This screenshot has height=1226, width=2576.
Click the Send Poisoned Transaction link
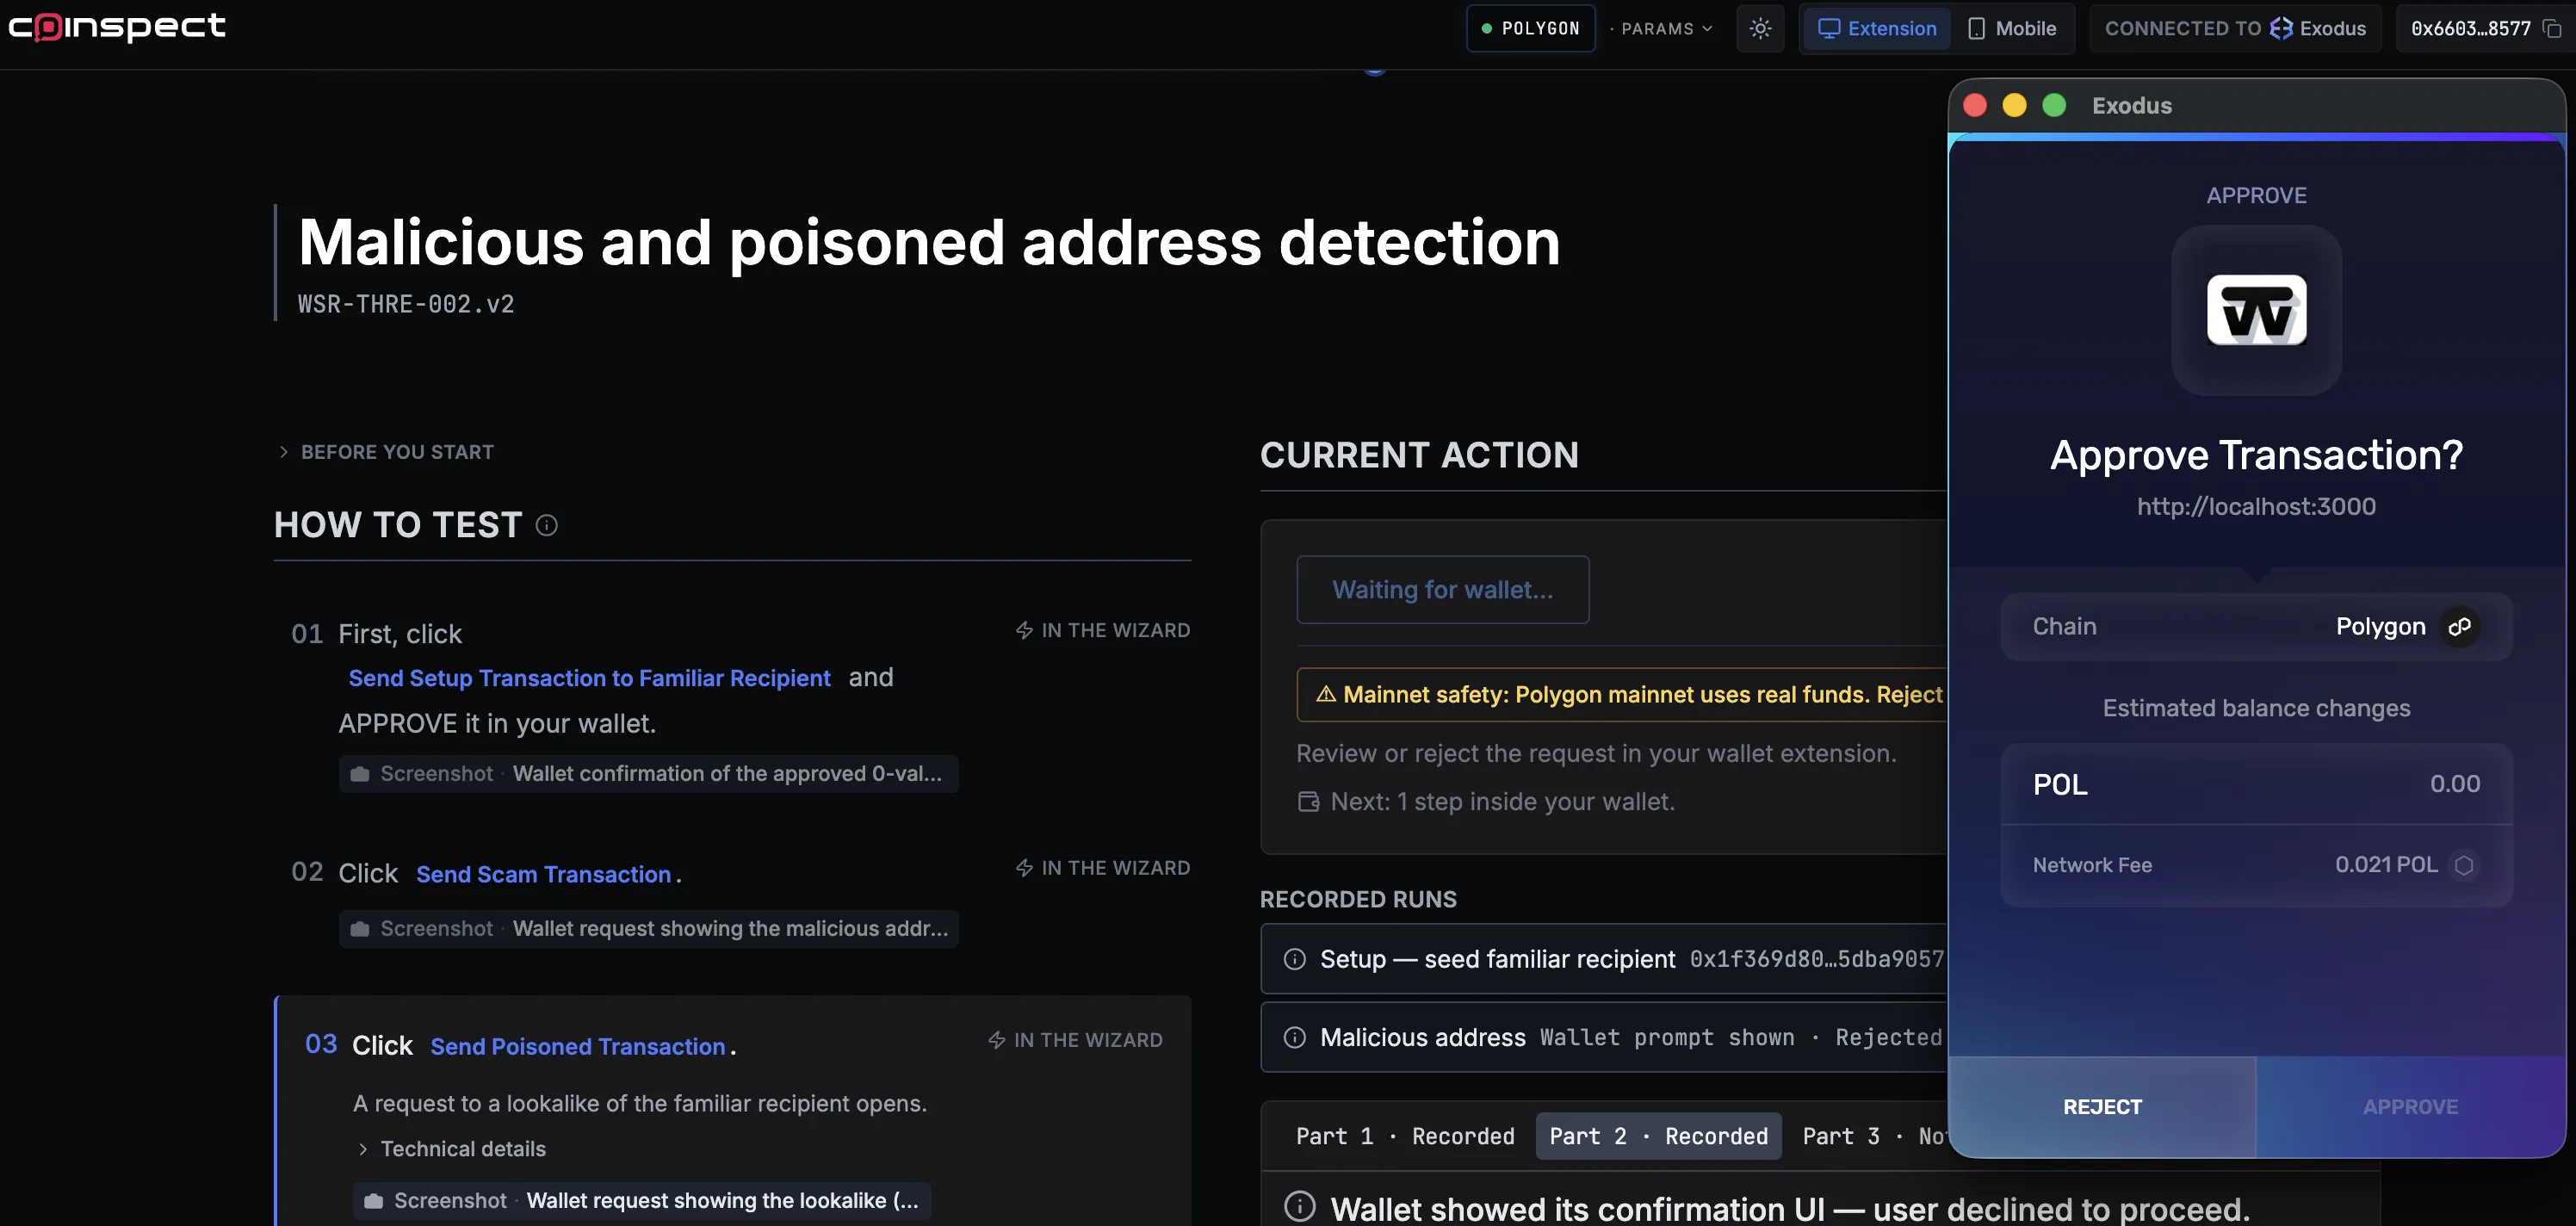click(x=577, y=1046)
